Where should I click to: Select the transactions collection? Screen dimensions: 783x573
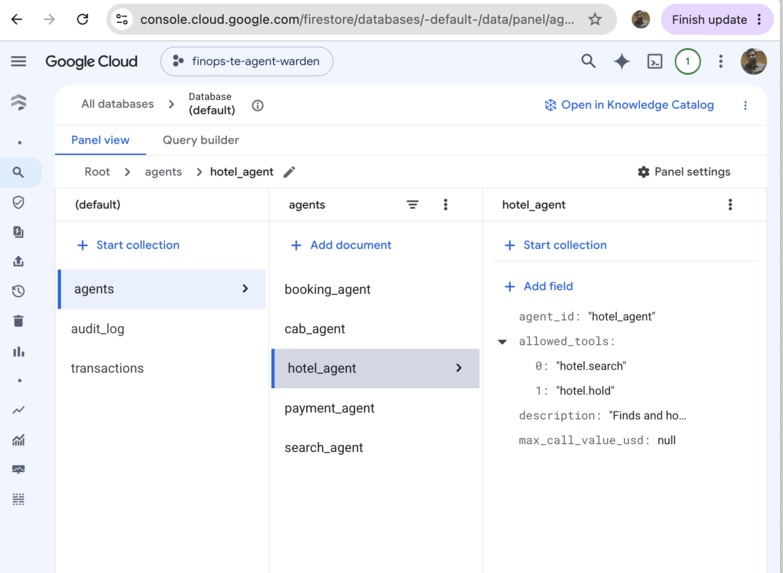tap(107, 369)
